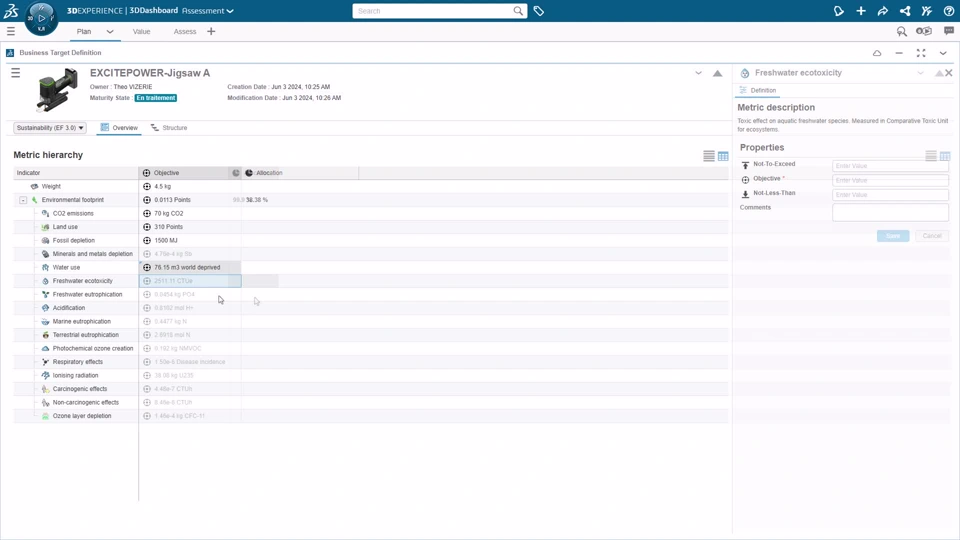Viewport: 960px width, 540px height.
Task: Click the collapse up triangle in product header
Action: (x=718, y=73)
